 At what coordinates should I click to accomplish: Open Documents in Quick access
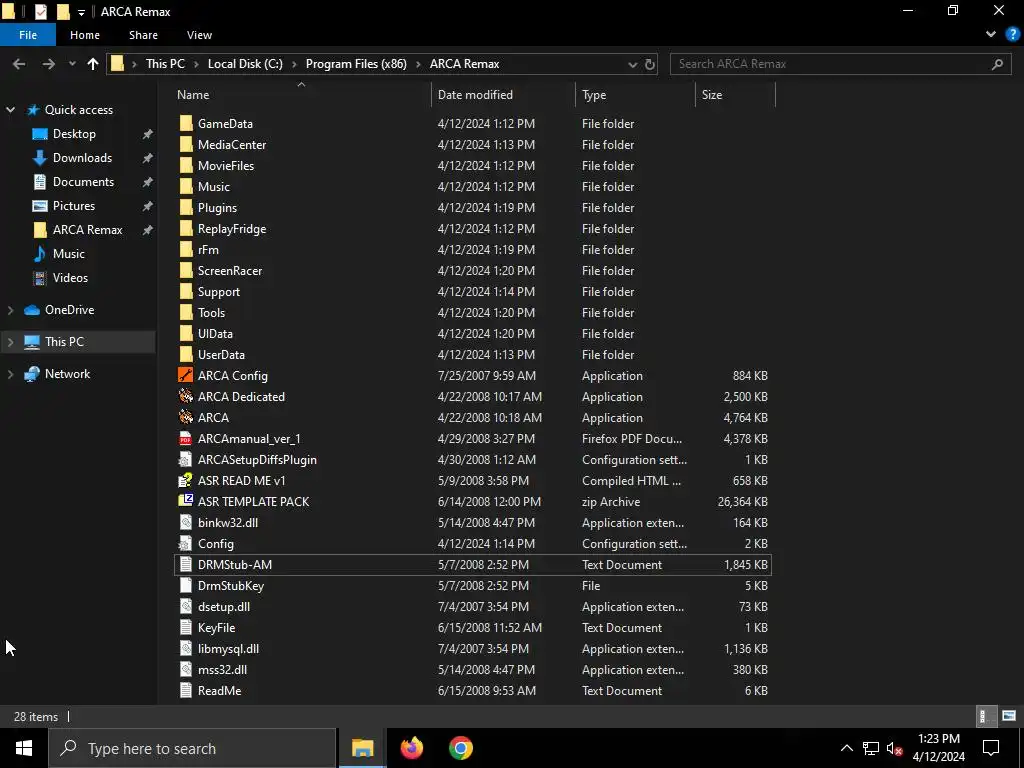[x=83, y=182]
